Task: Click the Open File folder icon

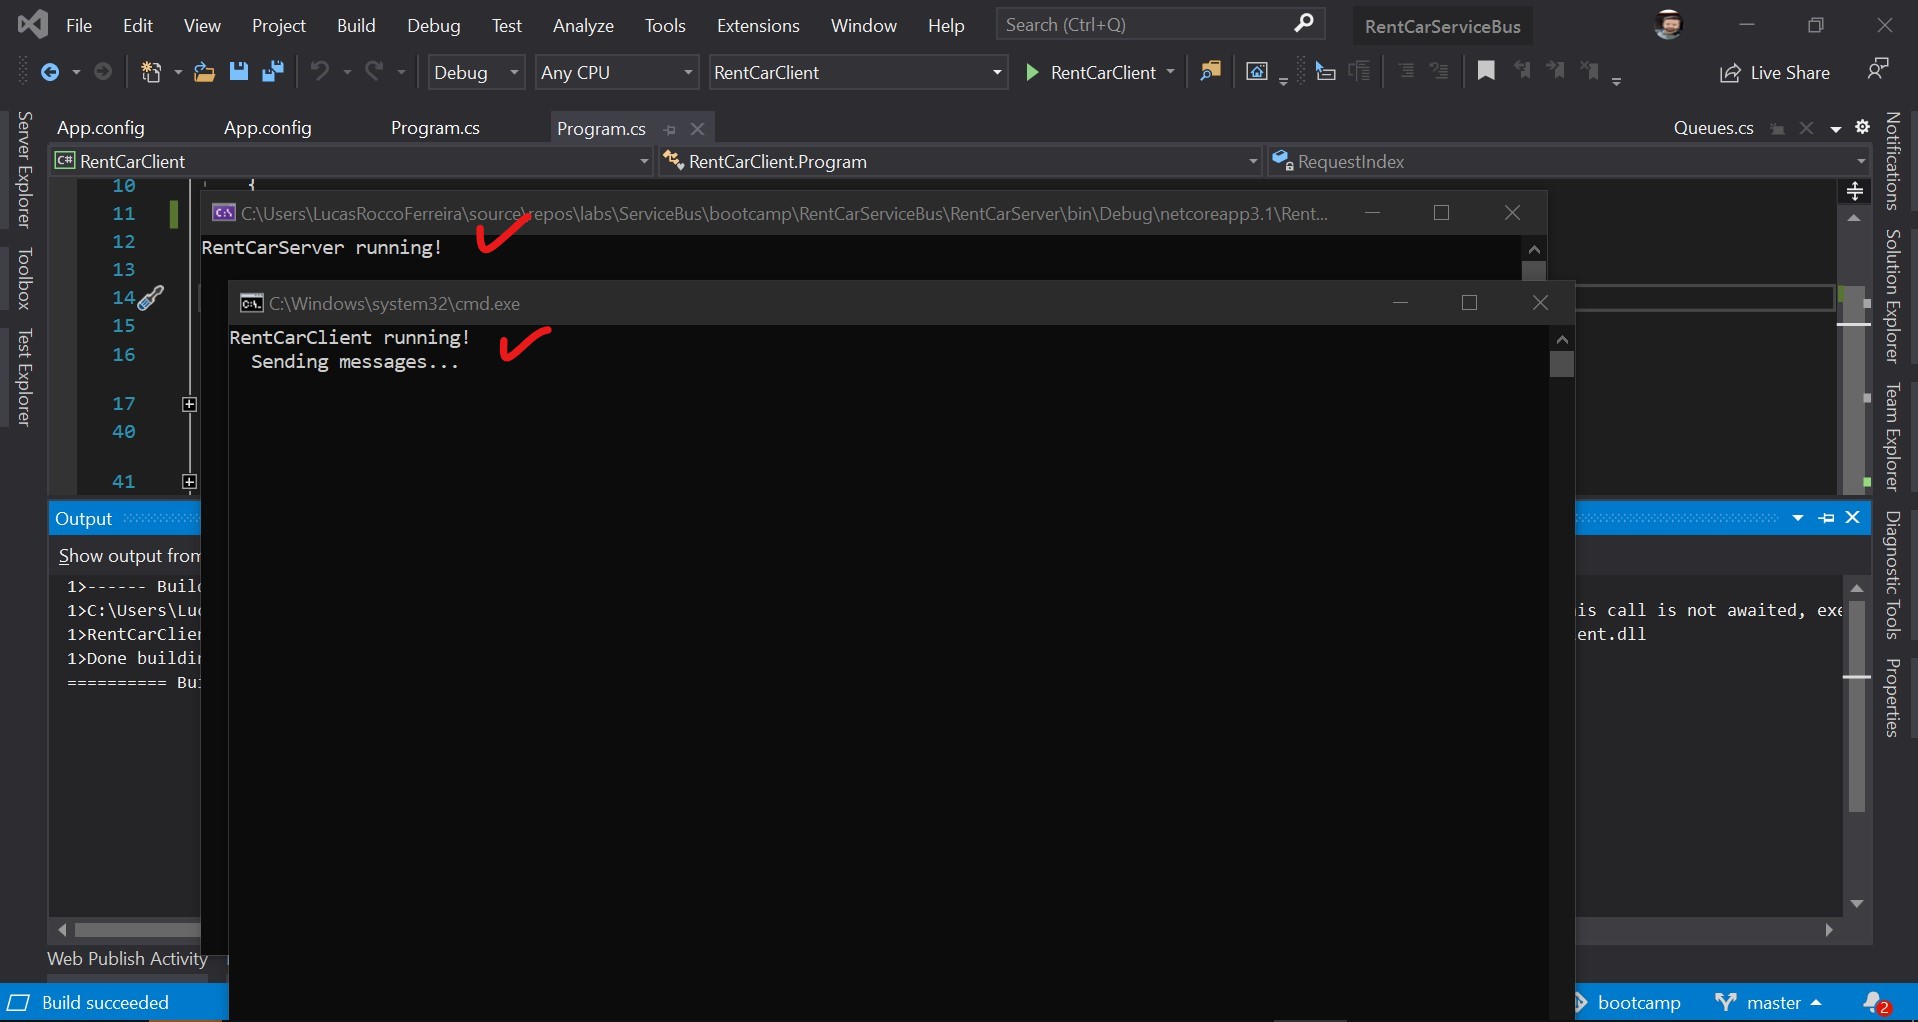Action: pyautogui.click(x=204, y=72)
